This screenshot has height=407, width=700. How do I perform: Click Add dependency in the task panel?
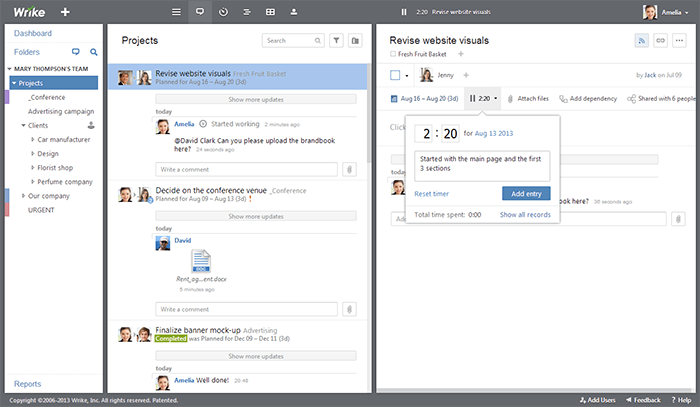point(588,99)
